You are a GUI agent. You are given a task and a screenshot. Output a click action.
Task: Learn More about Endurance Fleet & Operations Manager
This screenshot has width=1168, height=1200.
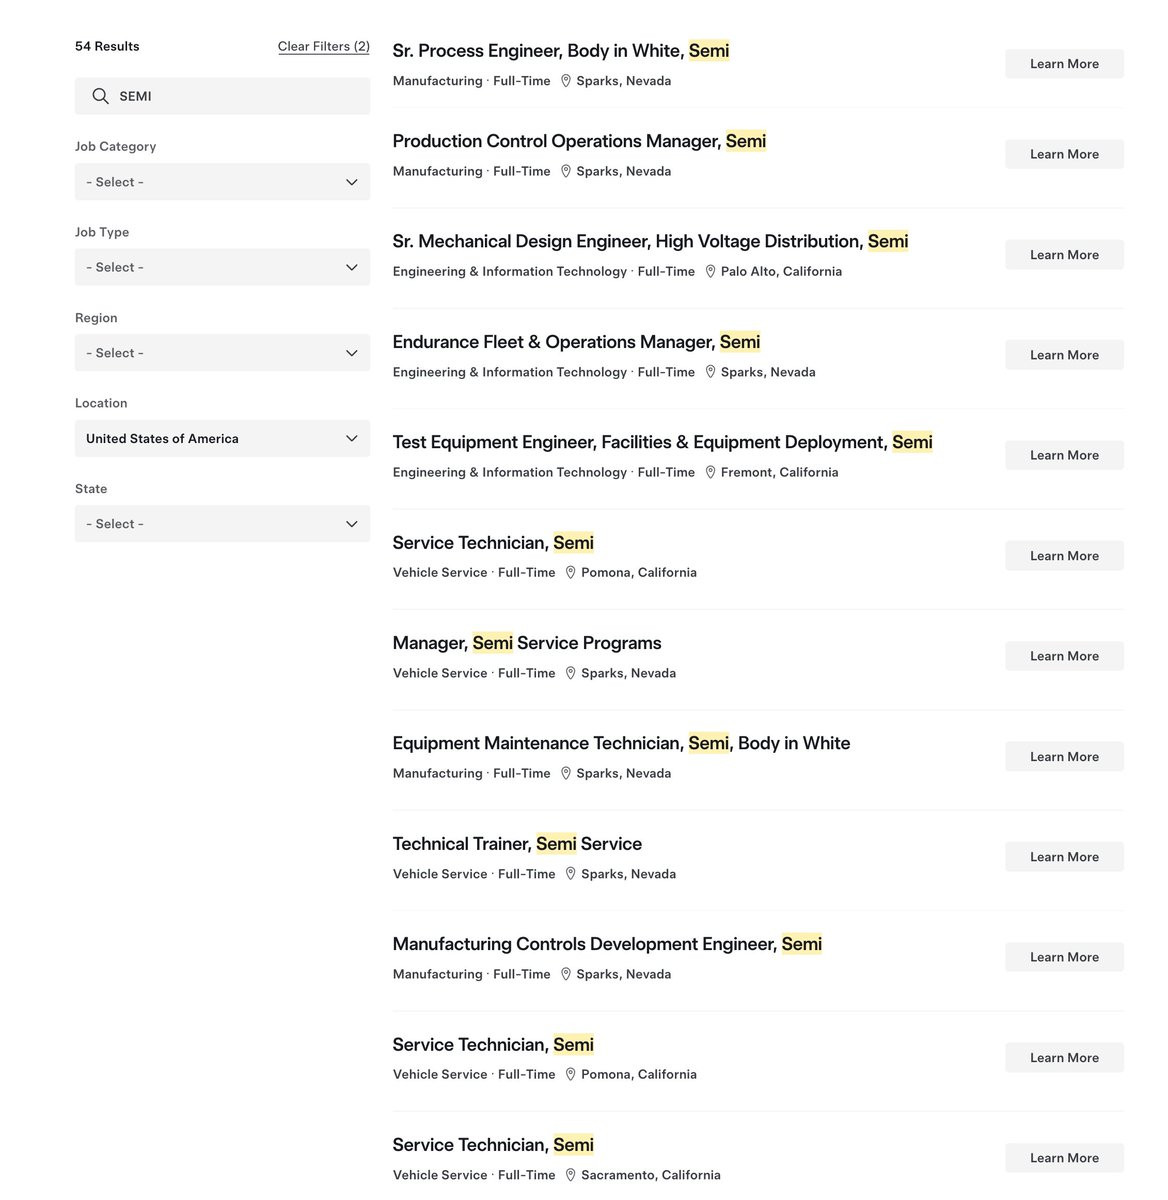tap(1064, 355)
